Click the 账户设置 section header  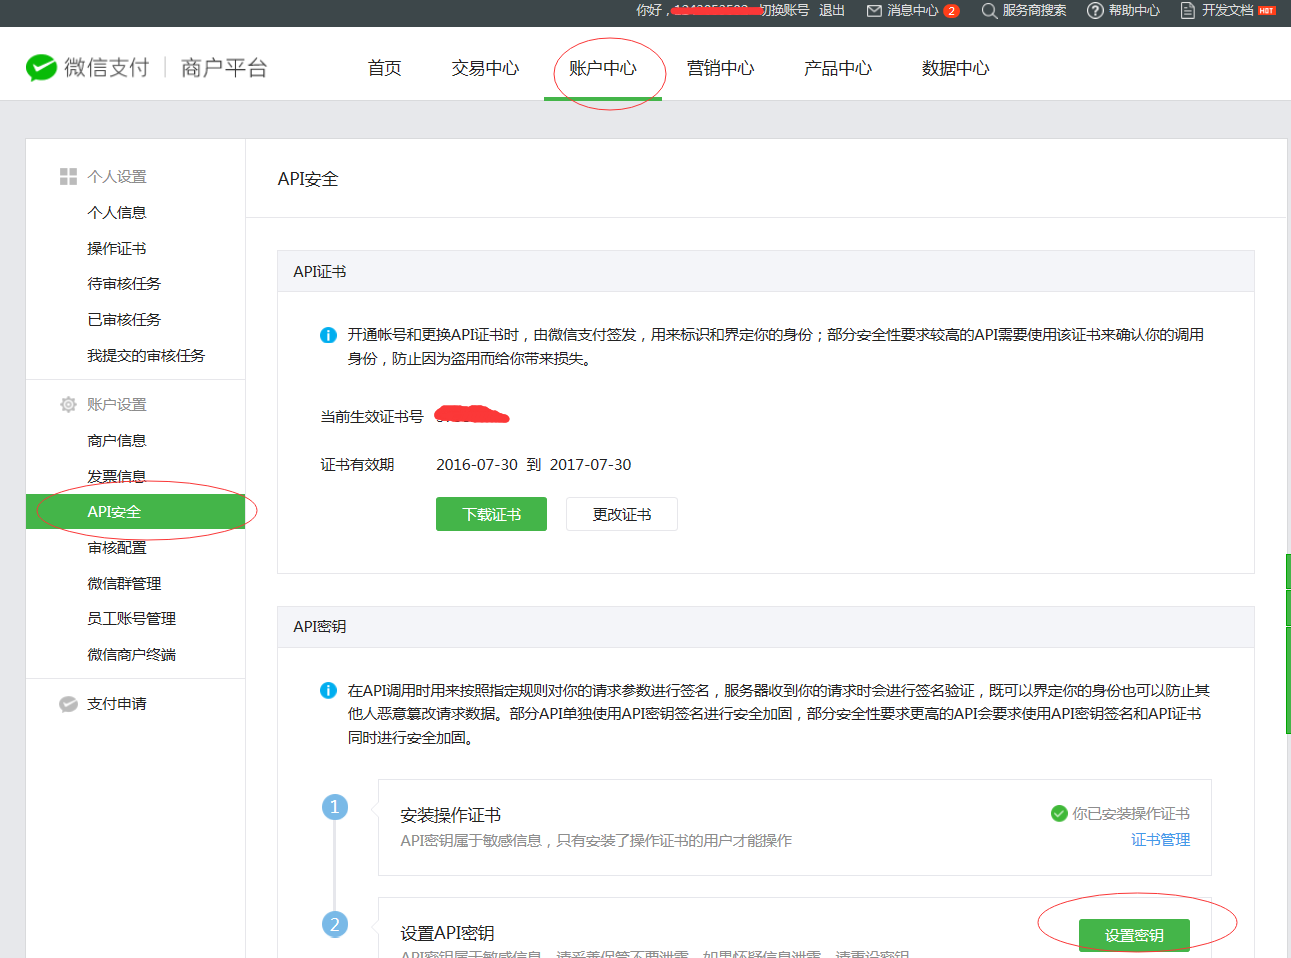click(117, 405)
